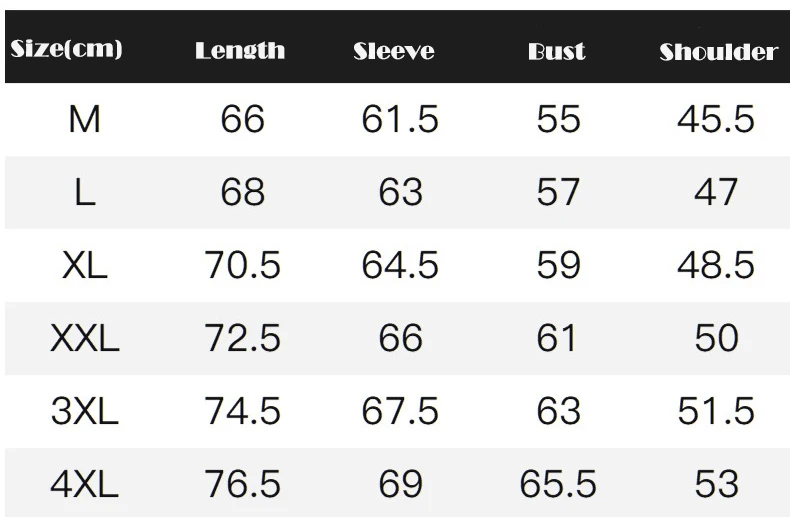Click the XL size row label
The image size is (790, 517).
point(84,265)
